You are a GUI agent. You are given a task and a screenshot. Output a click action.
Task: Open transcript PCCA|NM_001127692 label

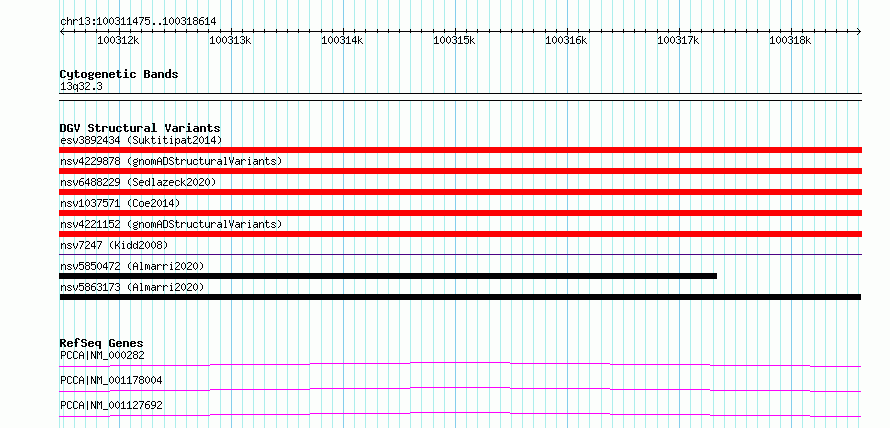pyautogui.click(x=111, y=405)
